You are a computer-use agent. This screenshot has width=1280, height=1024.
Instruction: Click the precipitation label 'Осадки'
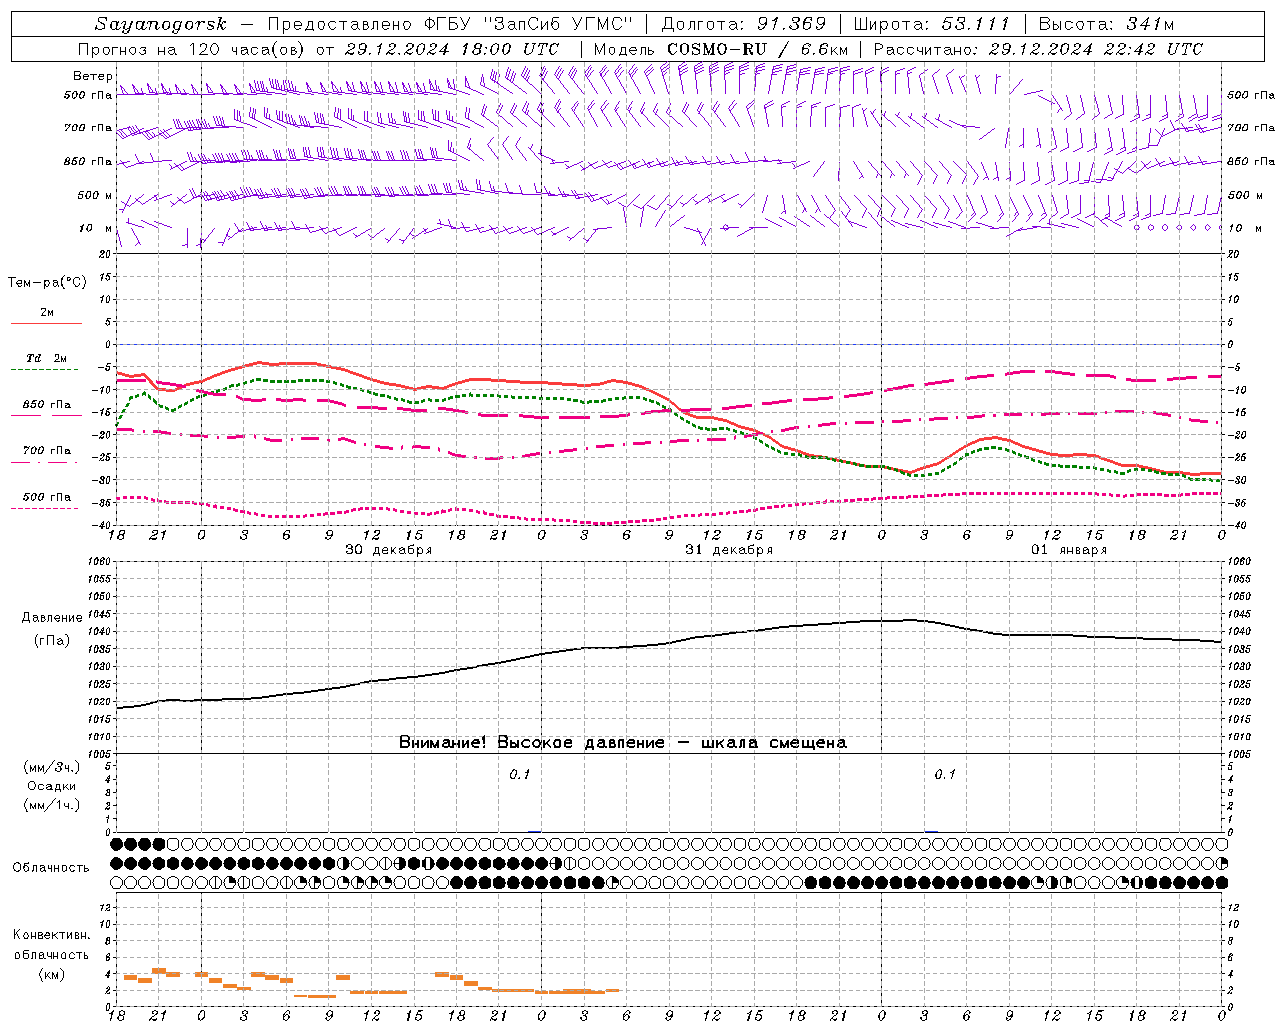pos(51,787)
